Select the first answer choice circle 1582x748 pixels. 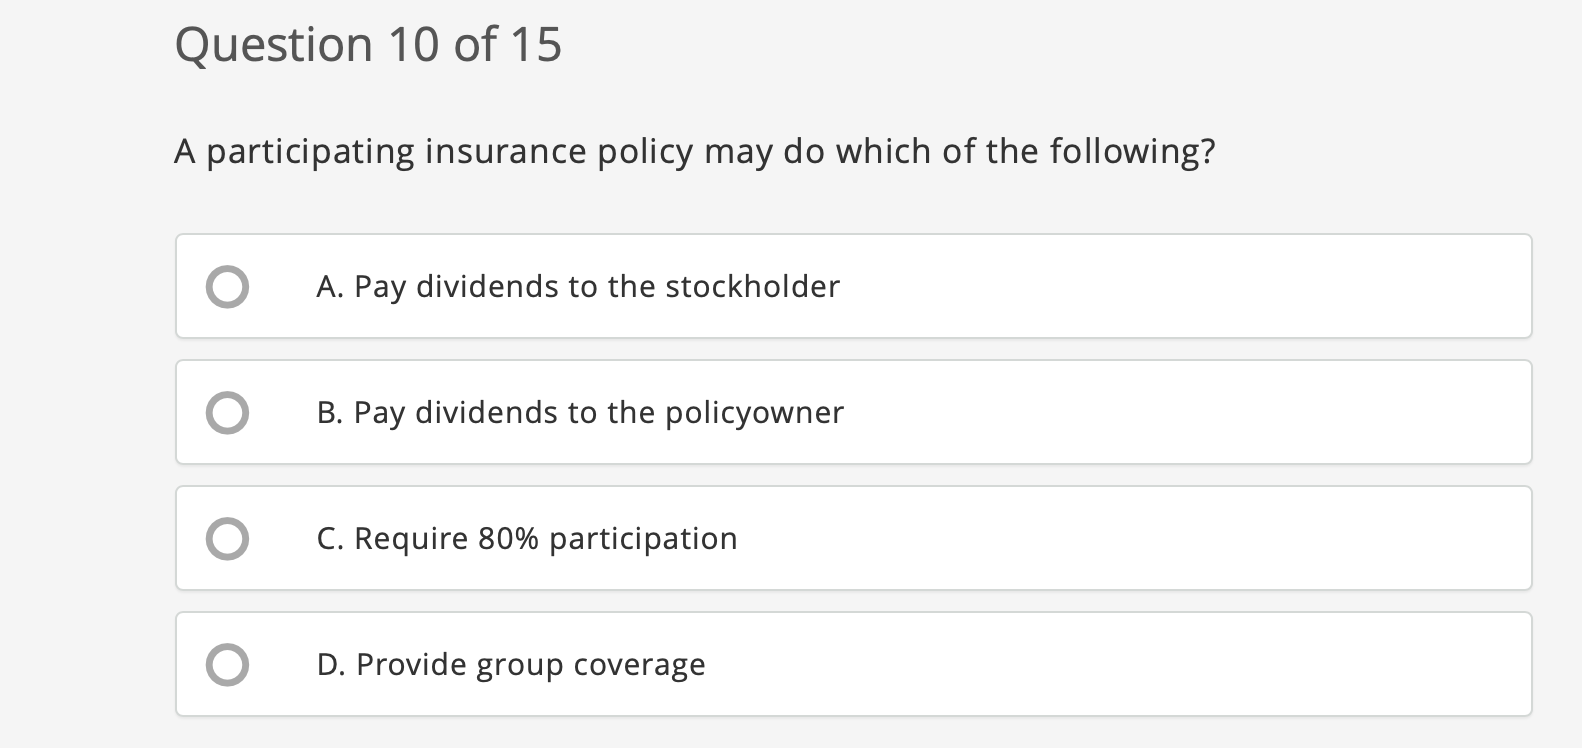pos(227,286)
